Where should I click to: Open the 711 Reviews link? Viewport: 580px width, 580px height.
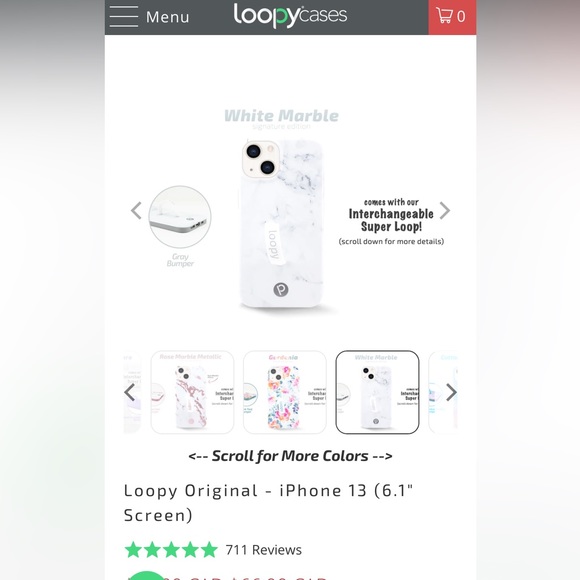point(263,550)
